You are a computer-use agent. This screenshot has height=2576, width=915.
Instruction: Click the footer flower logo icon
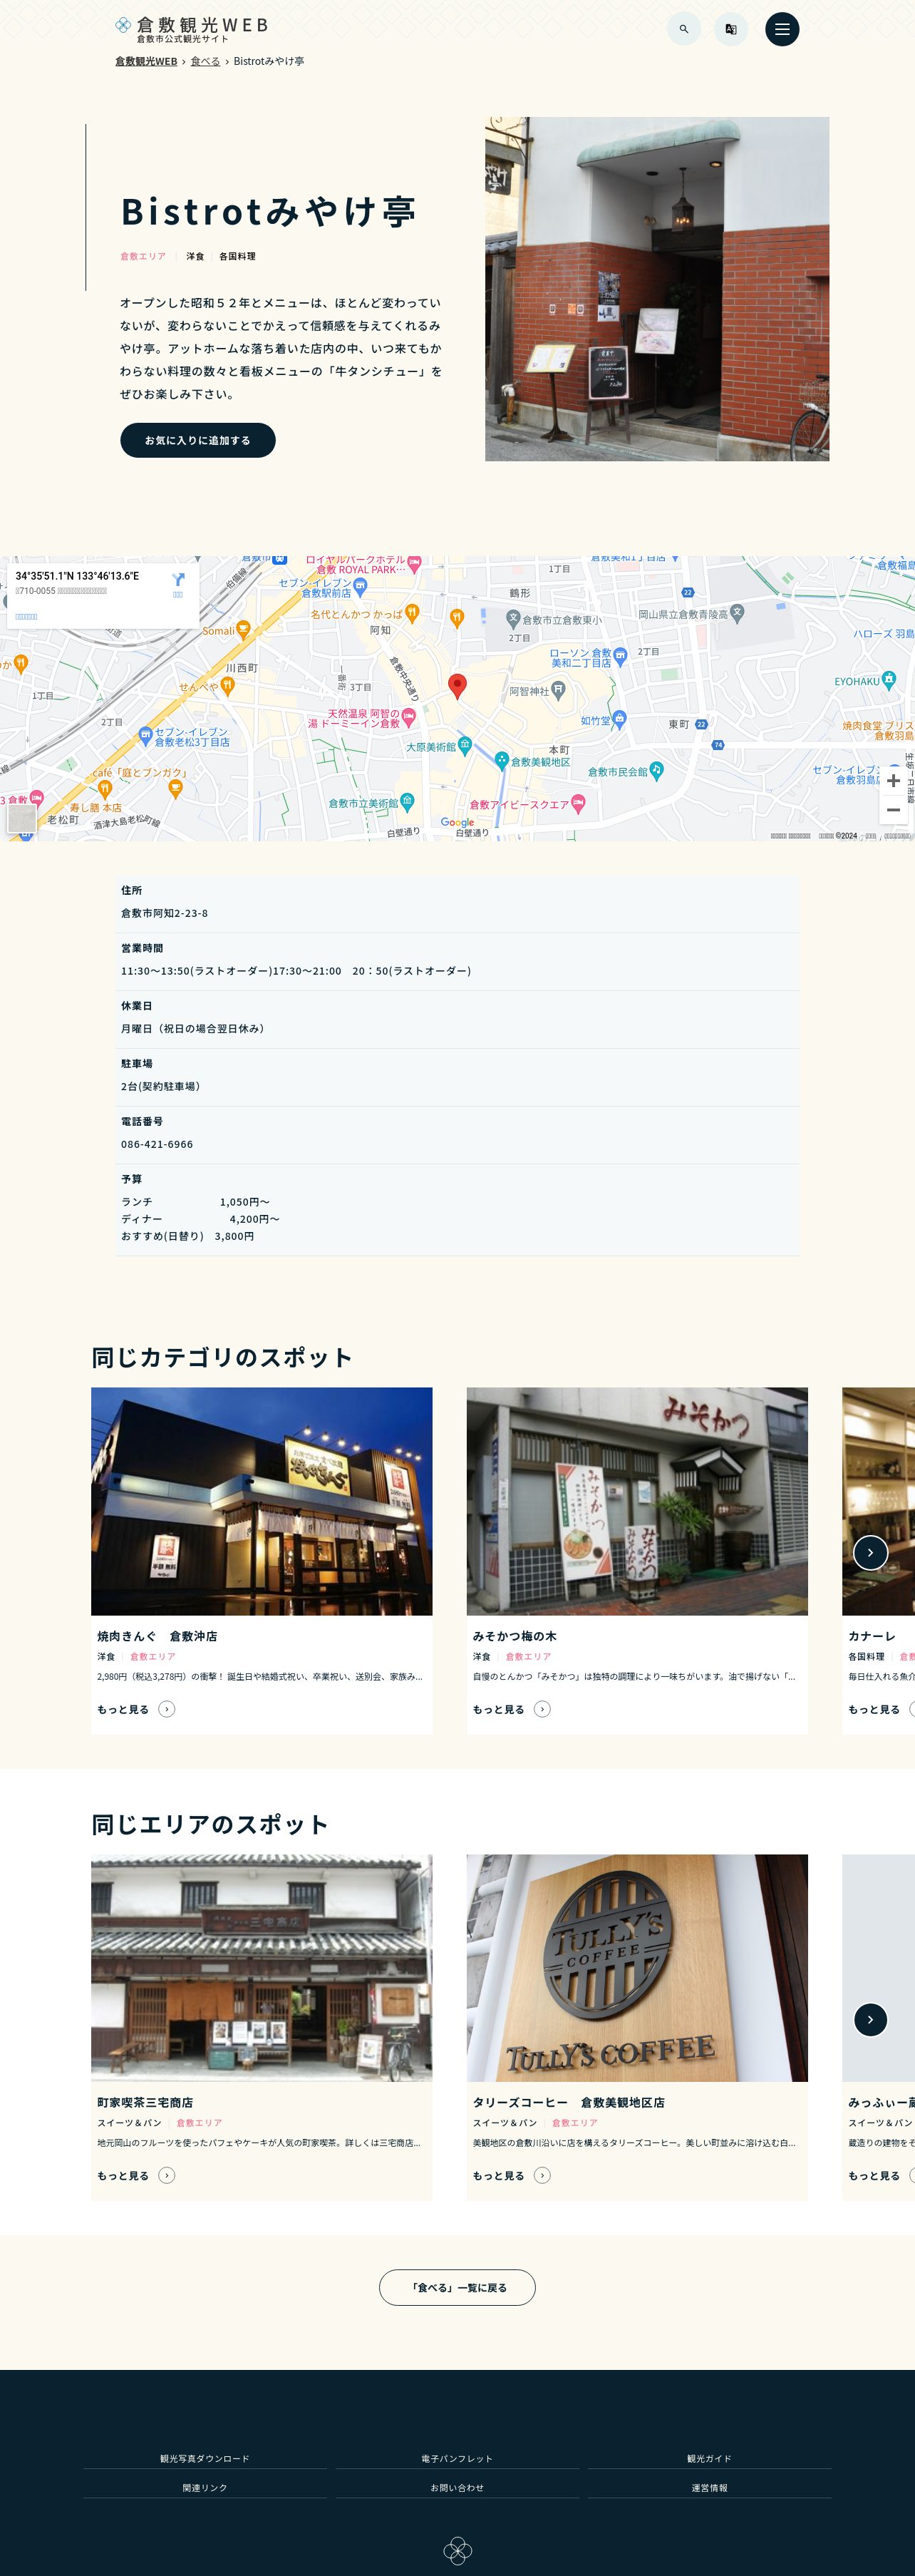click(457, 2550)
